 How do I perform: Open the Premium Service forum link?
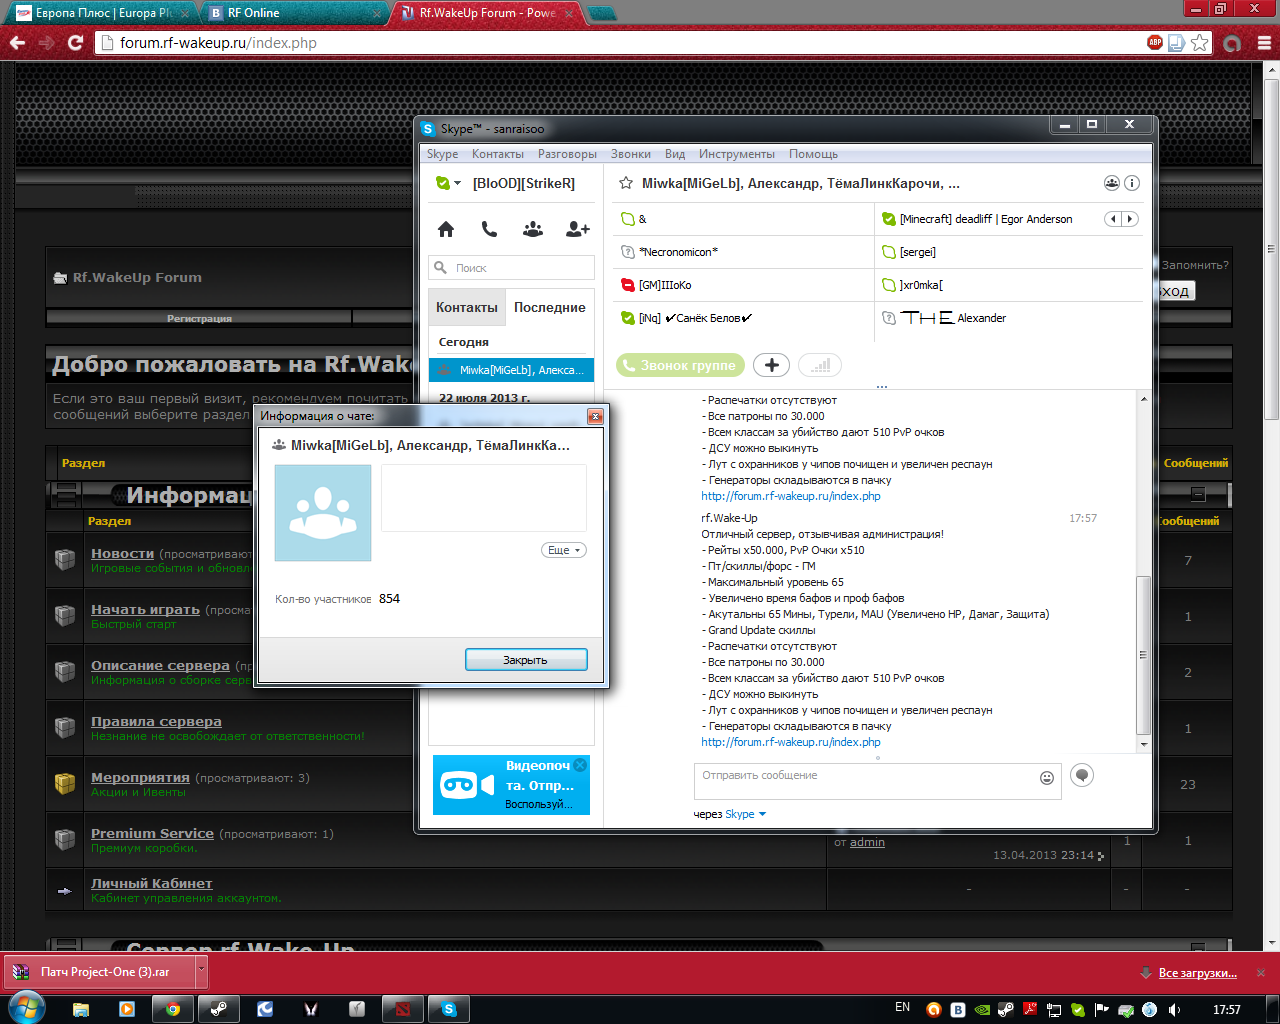click(152, 833)
